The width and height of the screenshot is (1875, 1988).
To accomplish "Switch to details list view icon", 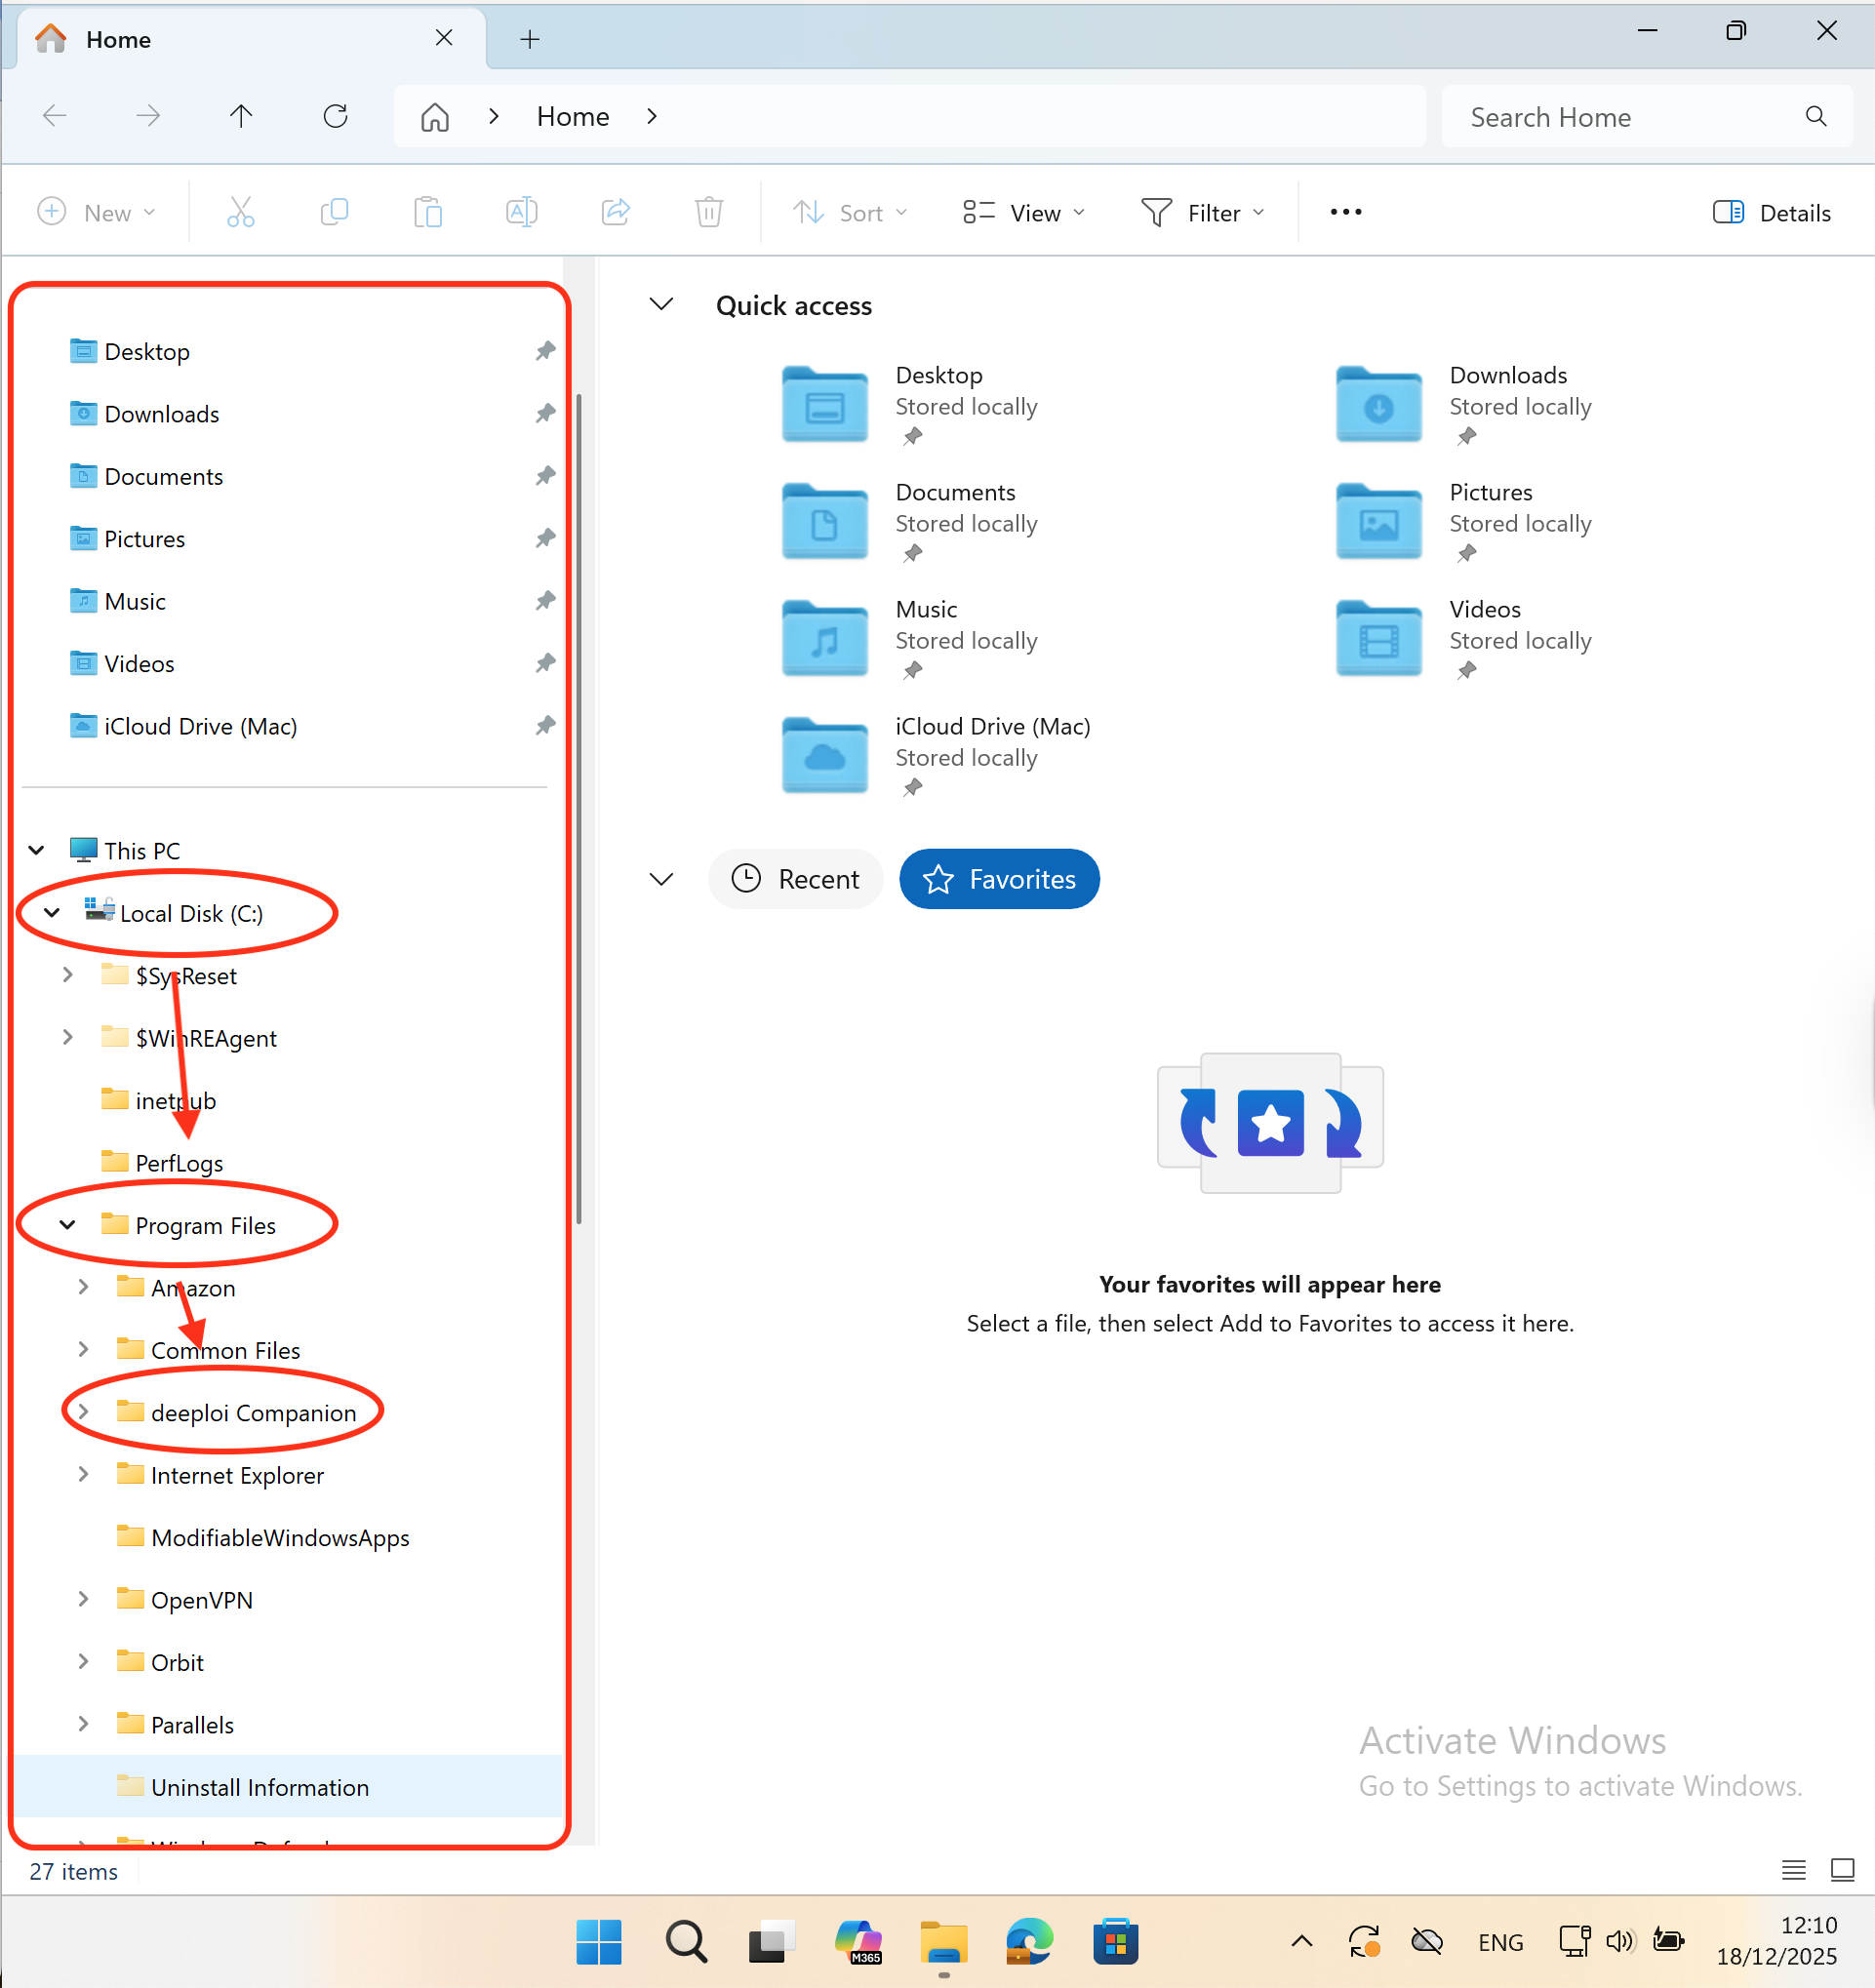I will click(1793, 1870).
